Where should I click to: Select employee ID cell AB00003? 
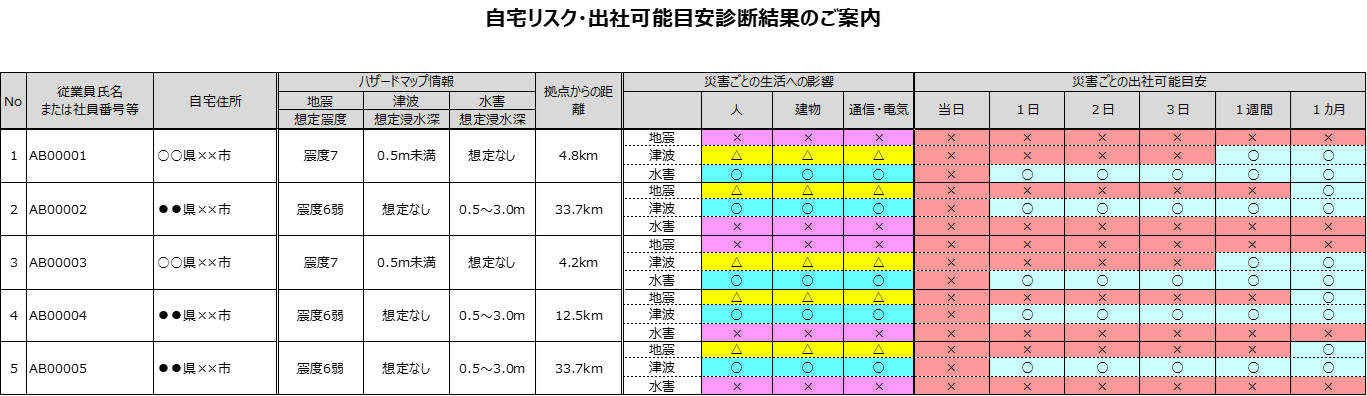tap(90, 263)
